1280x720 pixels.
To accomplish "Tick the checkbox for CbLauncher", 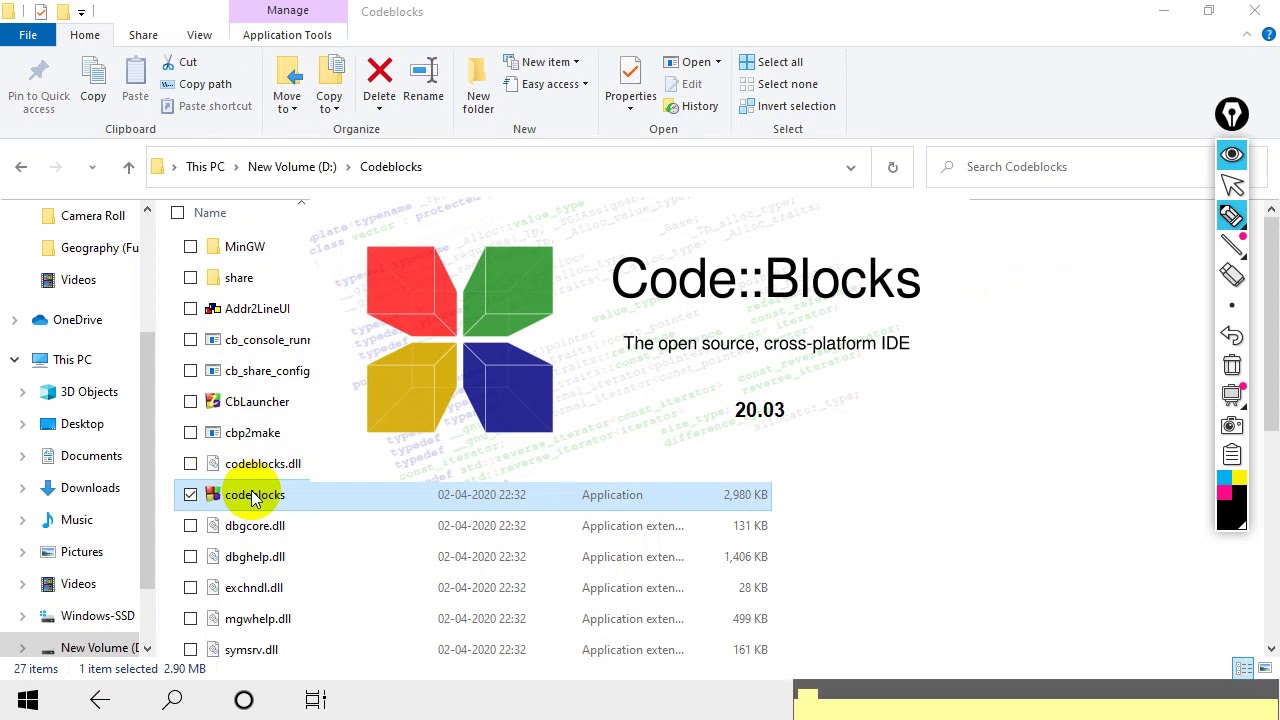I will tap(190, 402).
